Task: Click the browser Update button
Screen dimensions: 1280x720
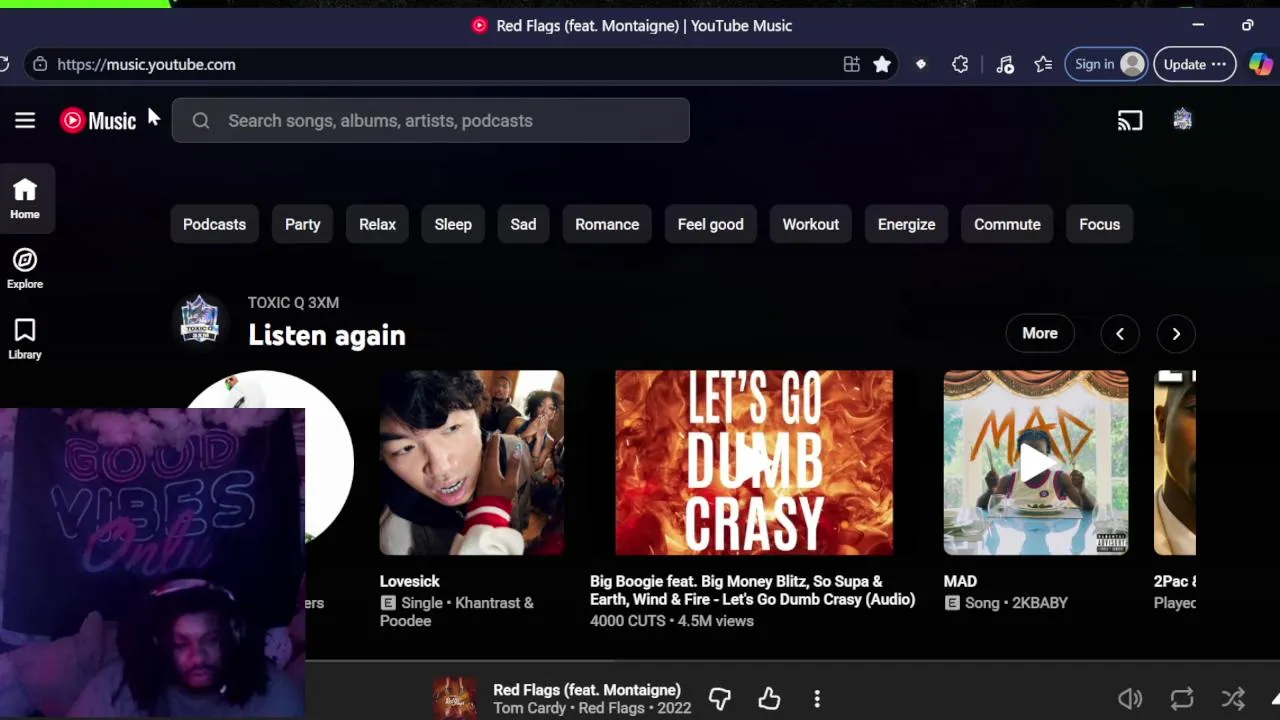Action: click(1194, 64)
